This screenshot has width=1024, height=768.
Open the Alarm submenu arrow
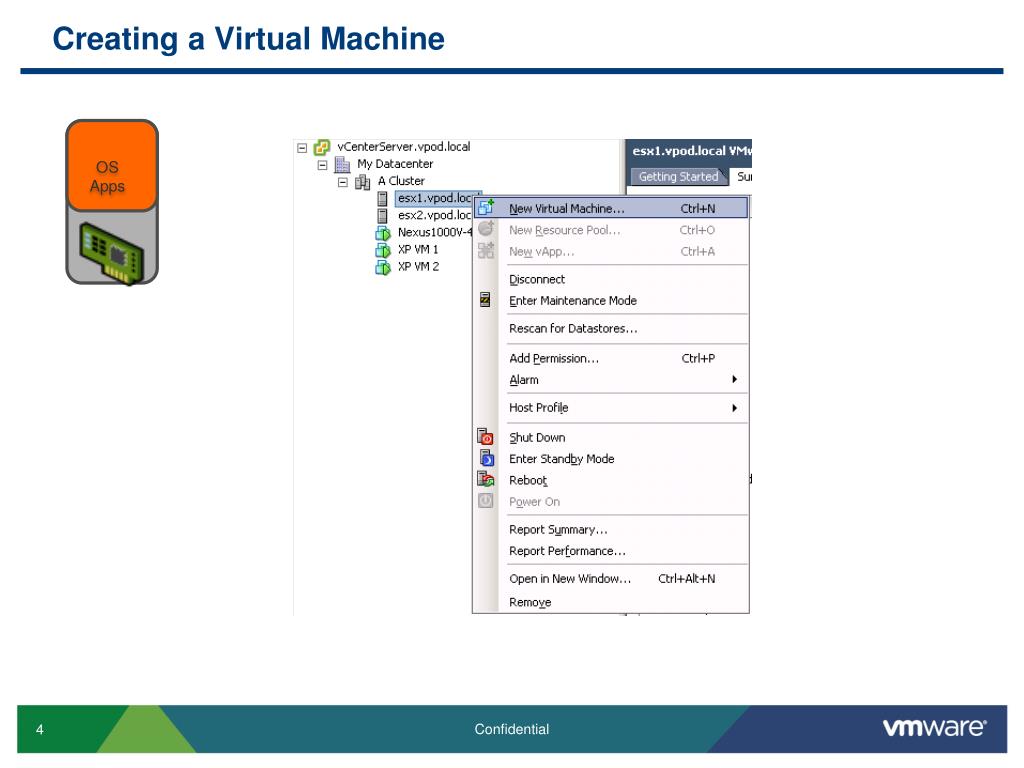tap(735, 379)
